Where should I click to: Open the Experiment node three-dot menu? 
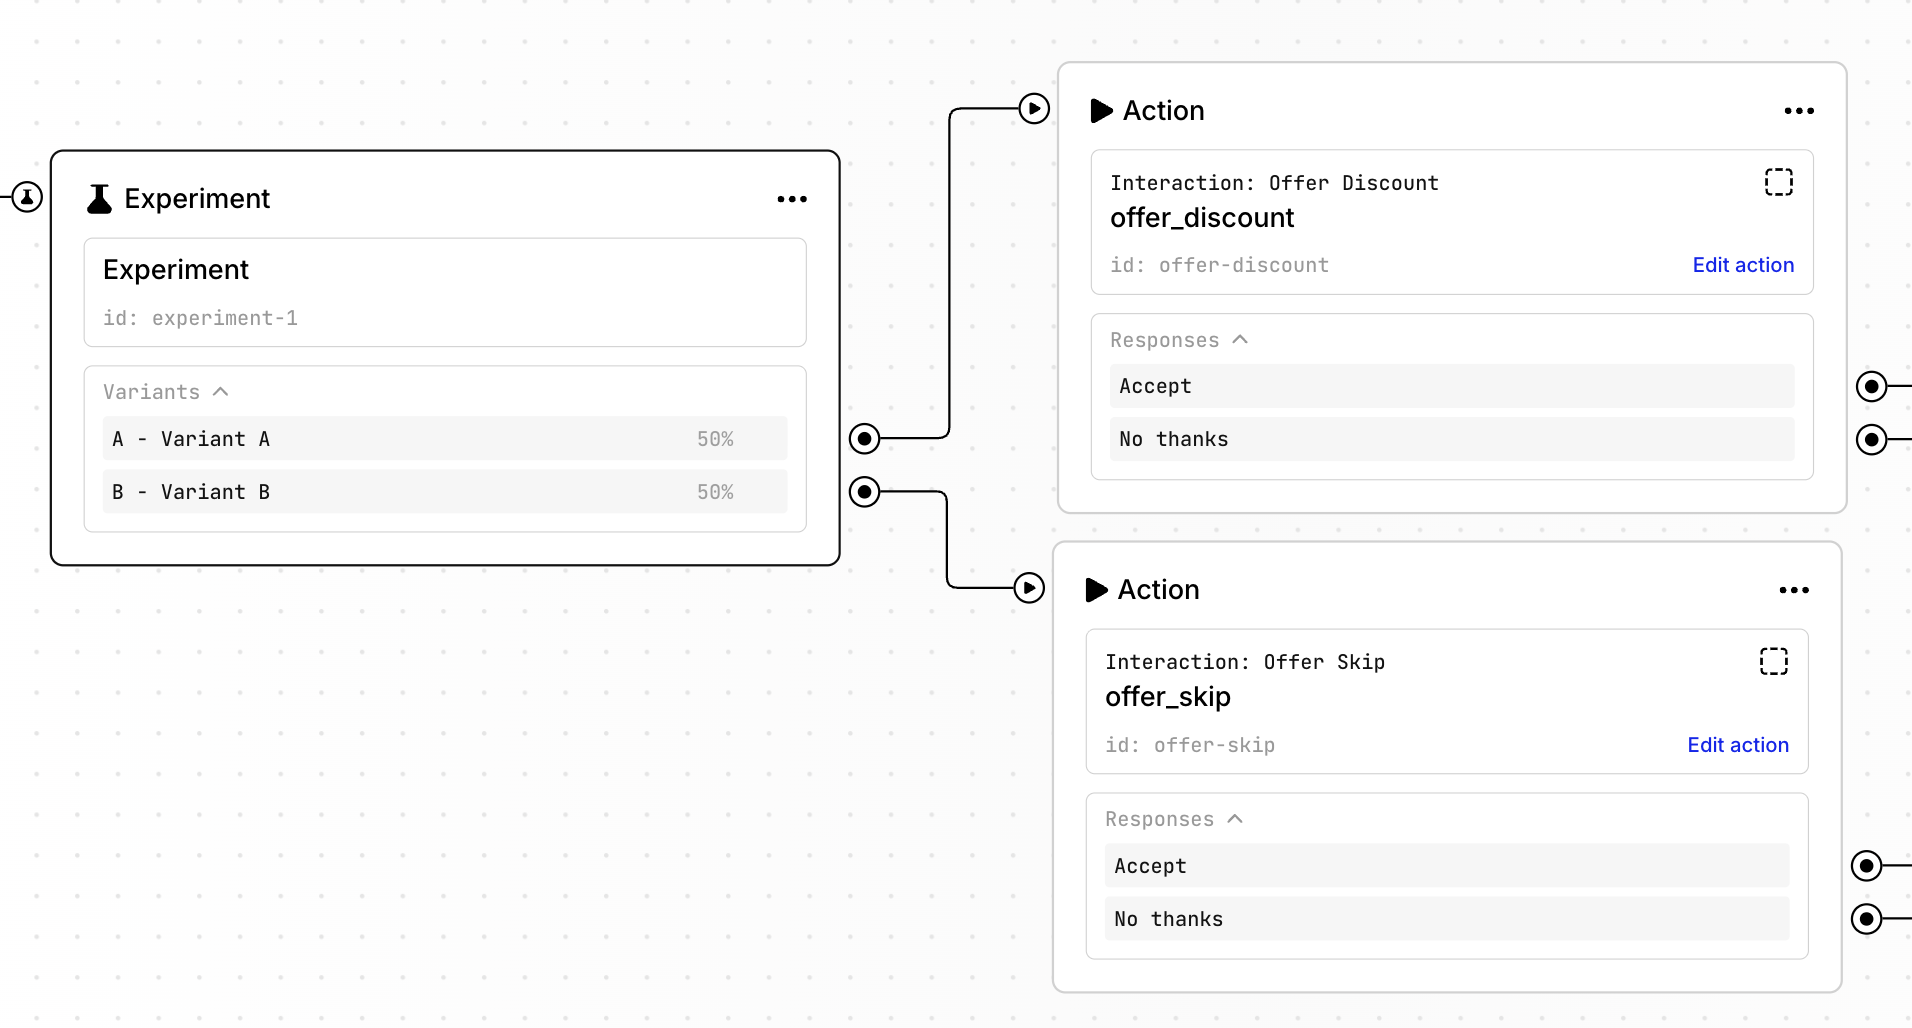coord(792,199)
